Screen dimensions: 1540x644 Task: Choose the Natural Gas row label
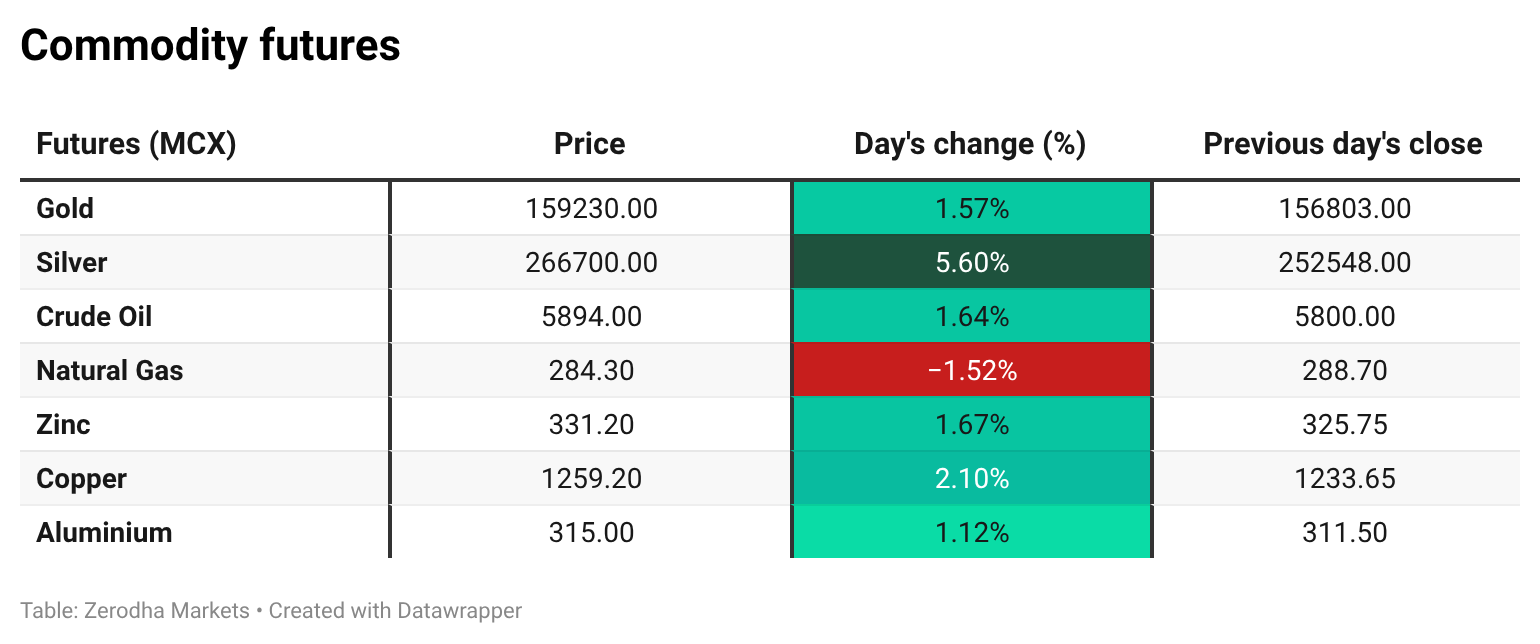110,371
